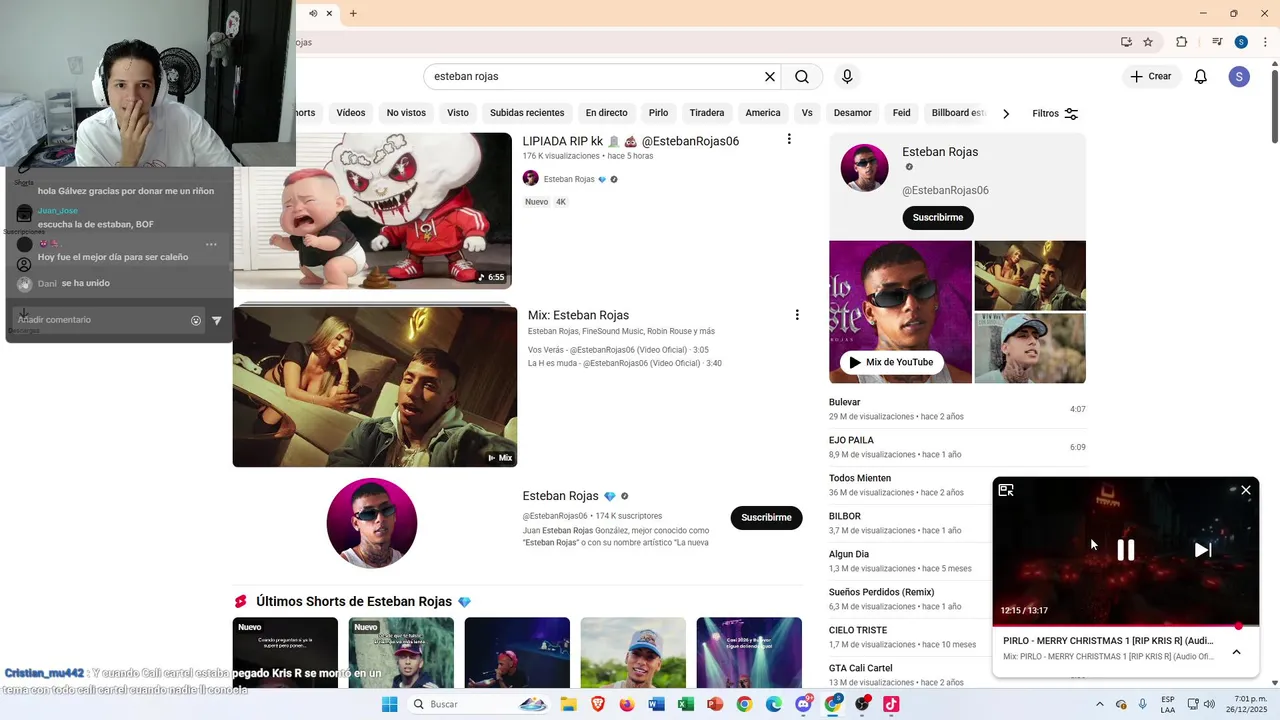The height and width of the screenshot is (720, 1280).
Task: Open Crear create menu
Action: tap(1151, 77)
